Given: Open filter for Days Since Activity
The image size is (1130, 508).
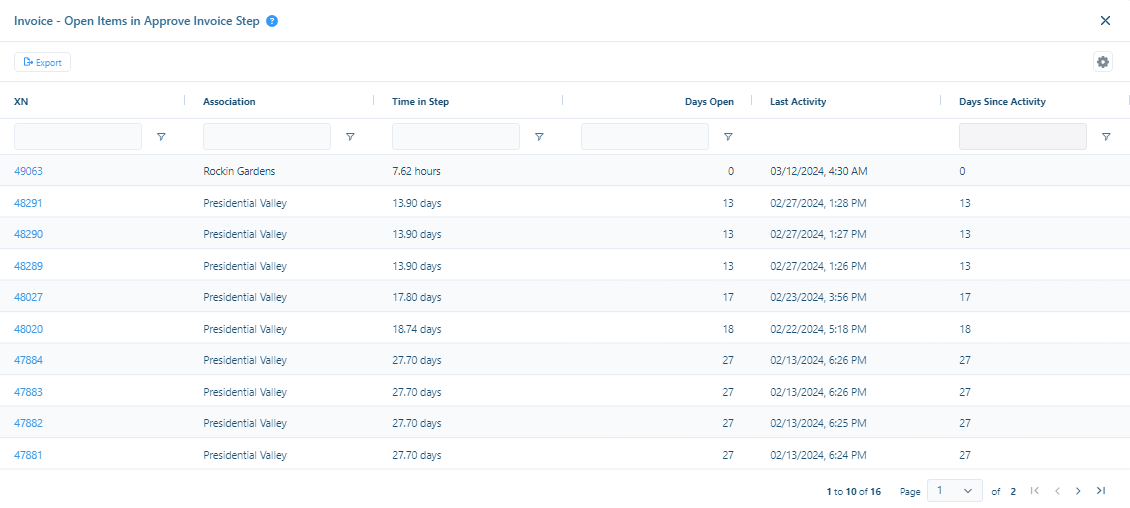Looking at the screenshot, I should click(x=1106, y=137).
